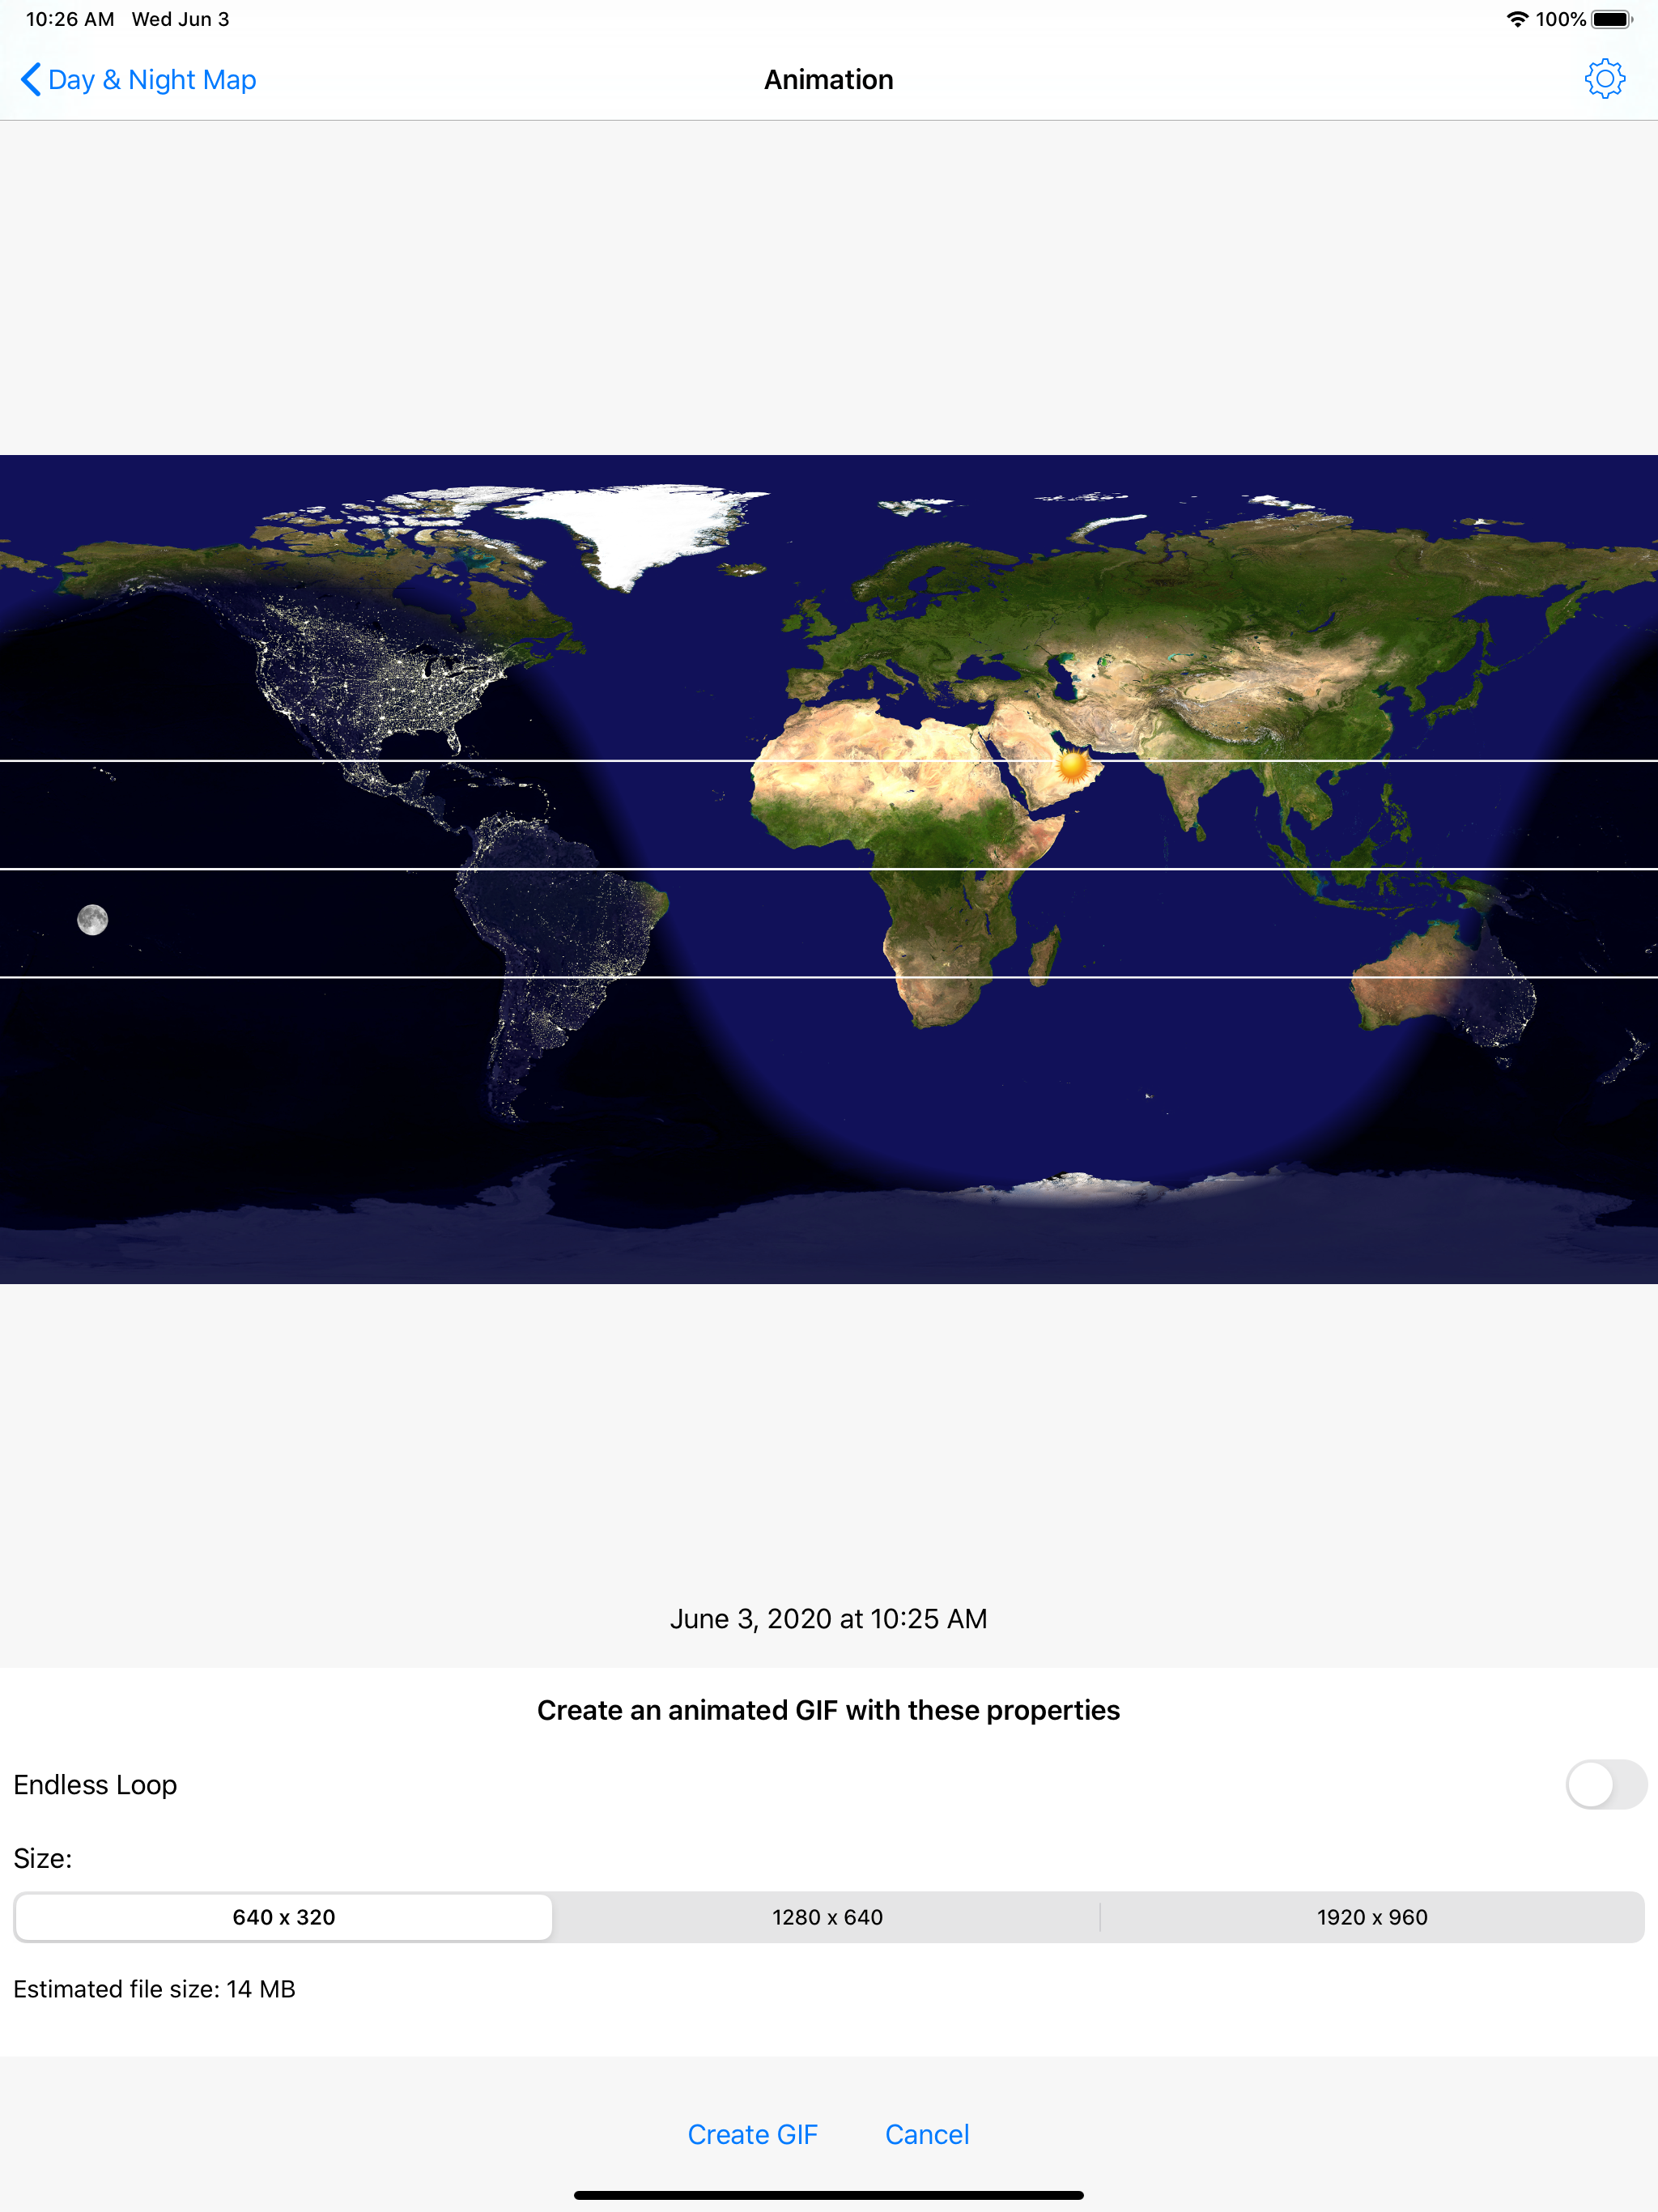Tap the Animation title in the navigation bar

pos(828,79)
